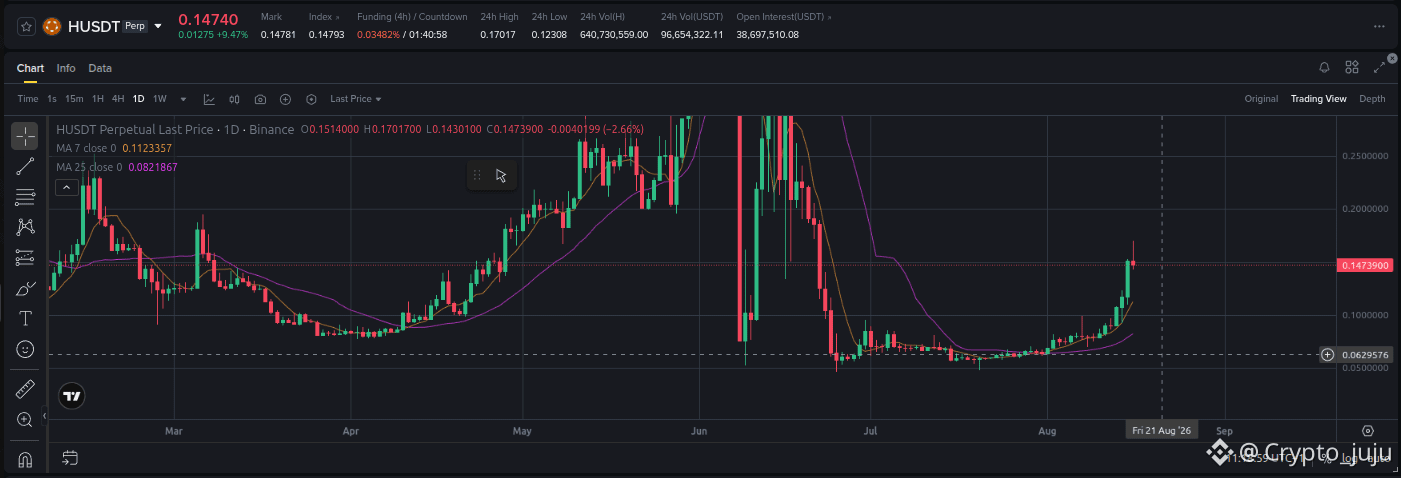
Task: Add HUSDT to favorites with the star icon
Action: point(26,26)
